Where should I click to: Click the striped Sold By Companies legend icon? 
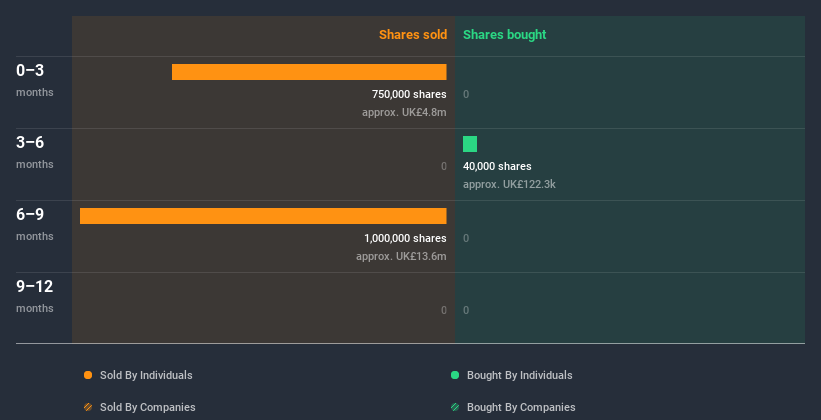pyautogui.click(x=88, y=407)
